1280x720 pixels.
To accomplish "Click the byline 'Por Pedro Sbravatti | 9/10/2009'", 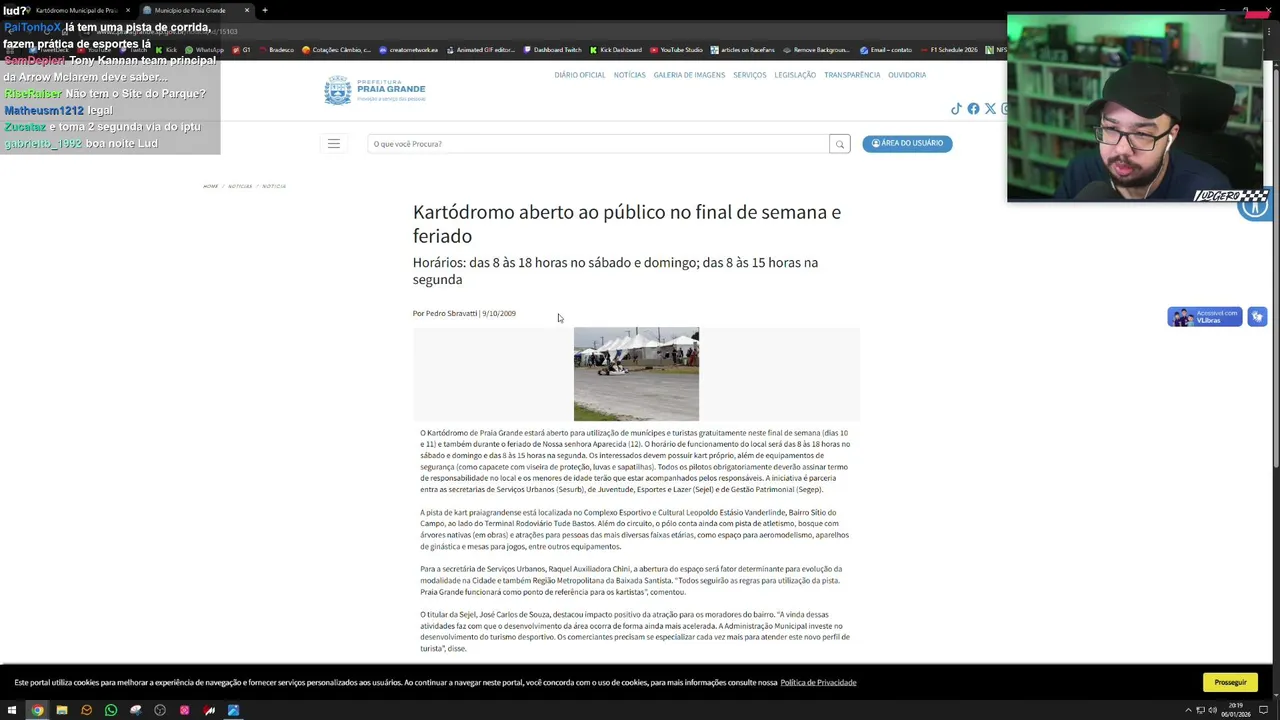I will point(464,313).
